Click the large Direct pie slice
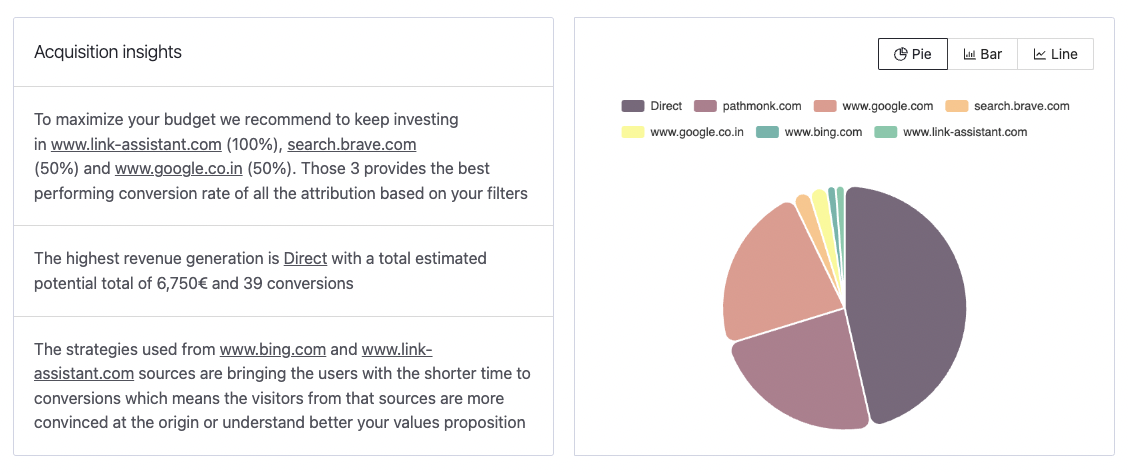1128x474 pixels. pyautogui.click(x=910, y=300)
